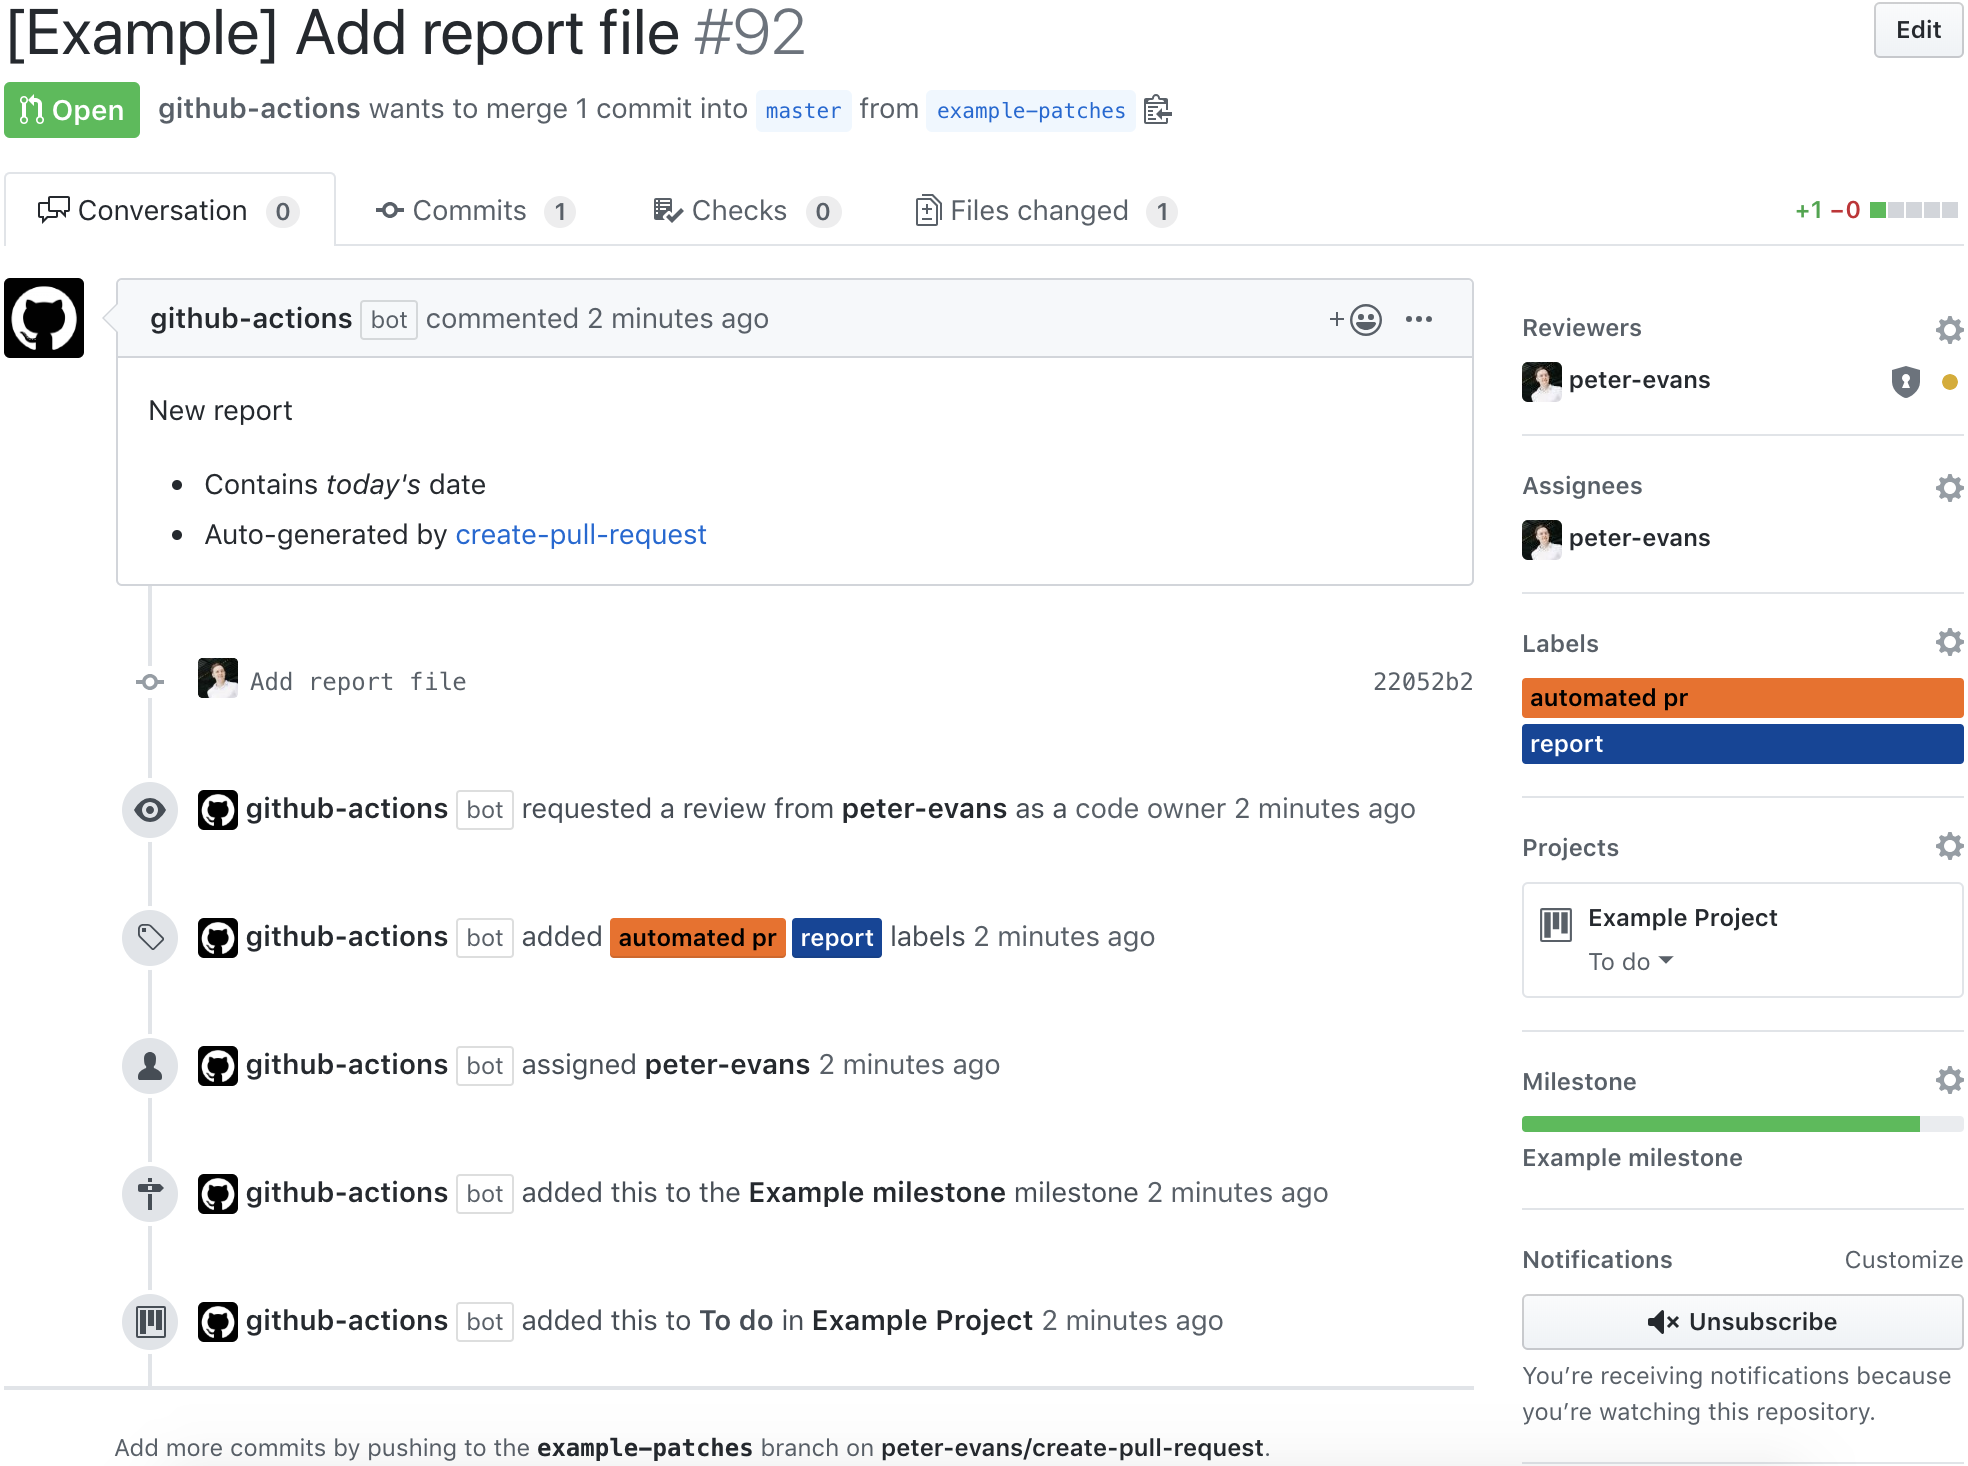This screenshot has width=1968, height=1466.
Task: Click the shield icon beside peter-evans reviewer
Action: coord(1906,381)
